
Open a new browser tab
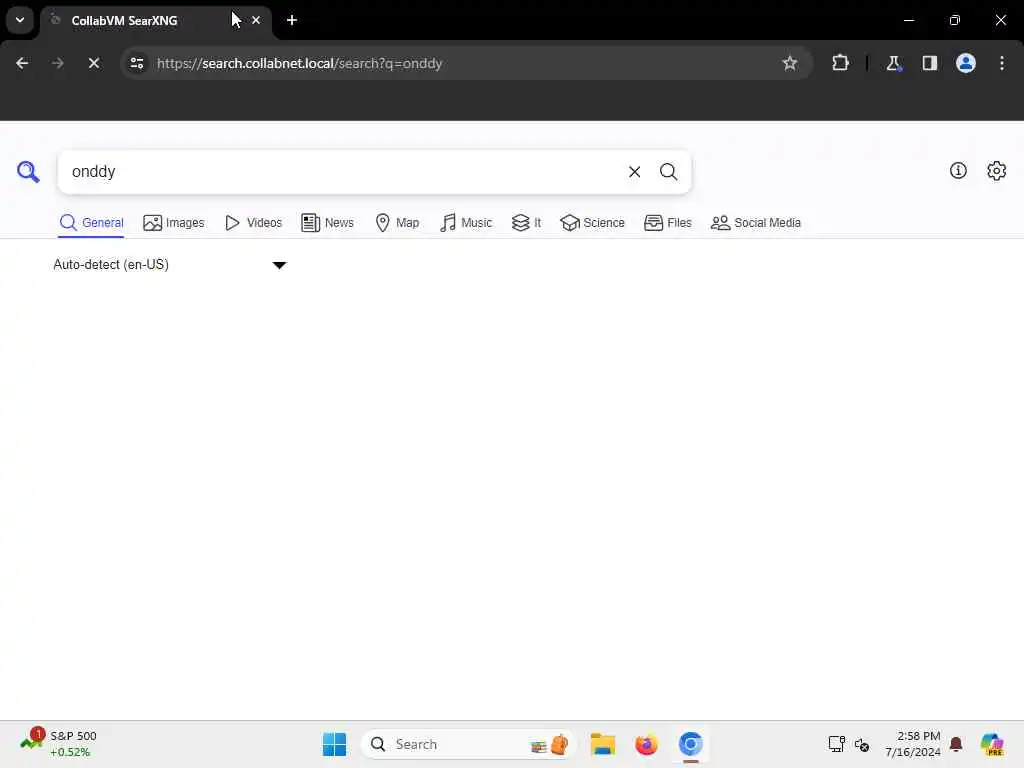tap(292, 20)
